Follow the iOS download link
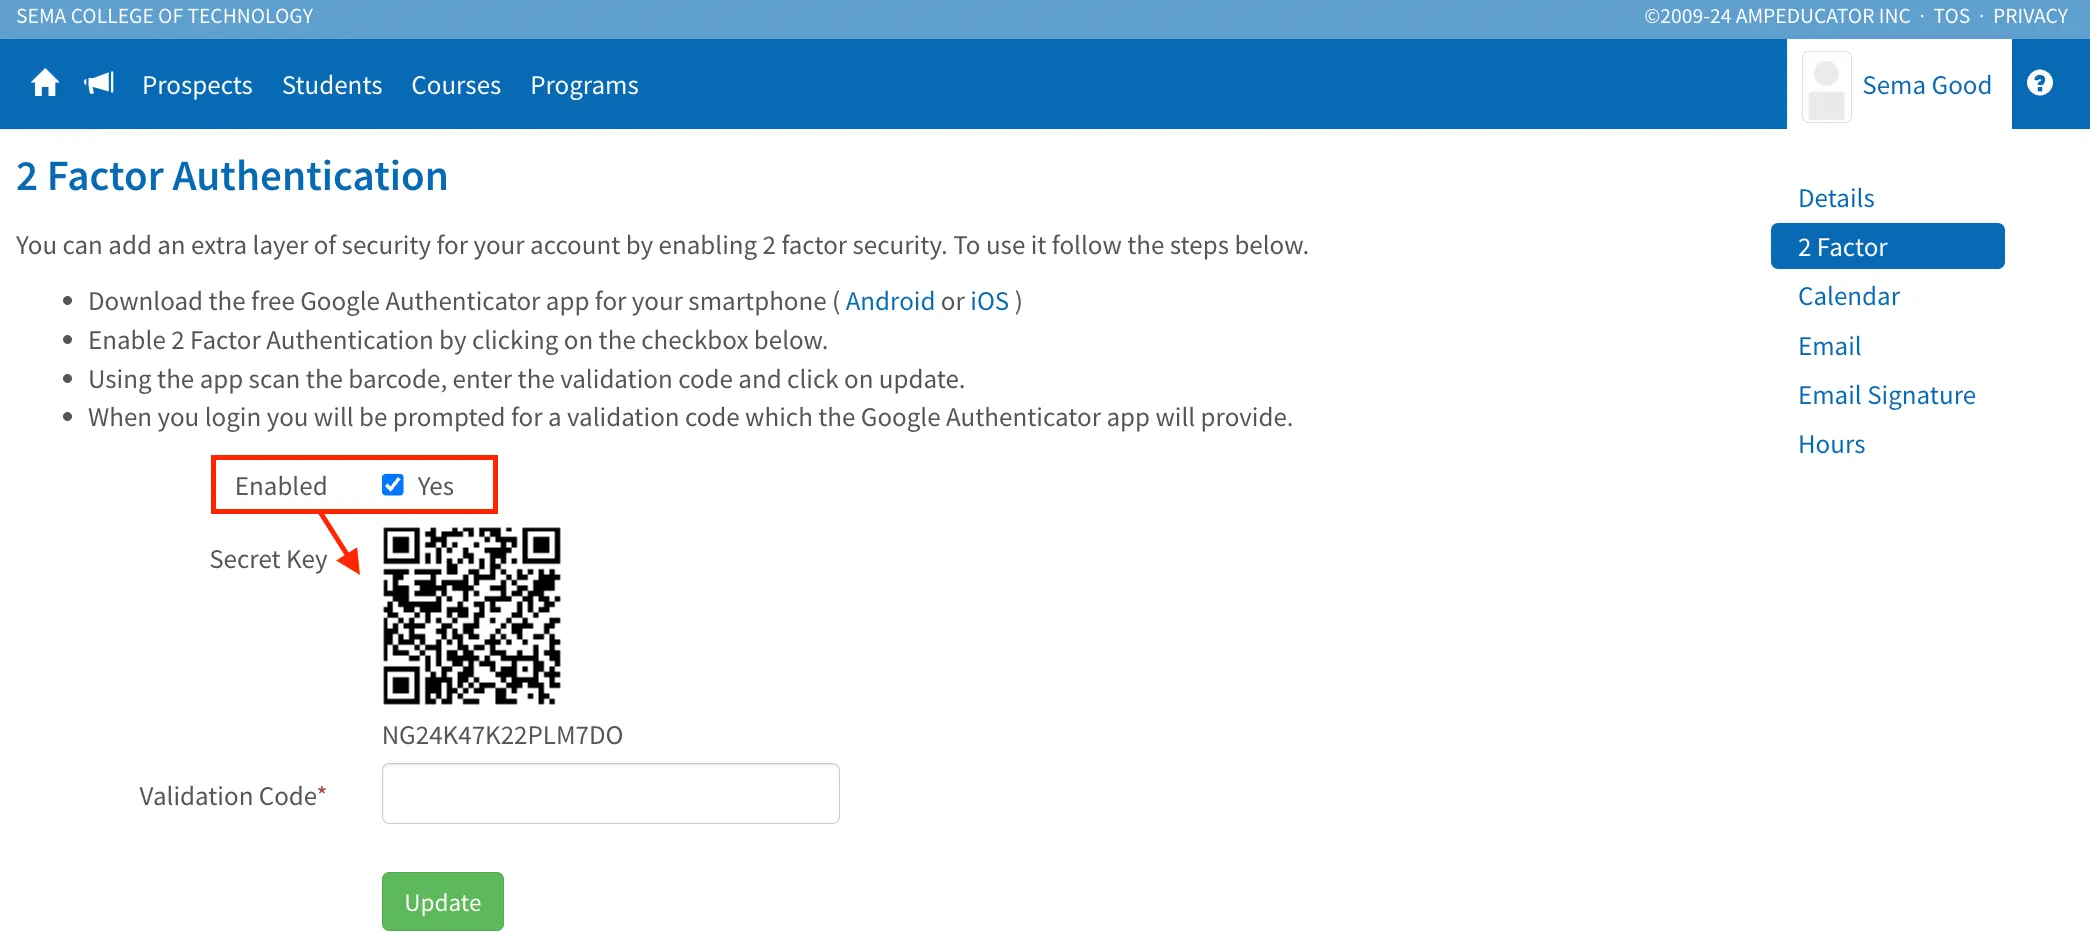Image resolution: width=2090 pixels, height=946 pixels. pyautogui.click(x=989, y=301)
